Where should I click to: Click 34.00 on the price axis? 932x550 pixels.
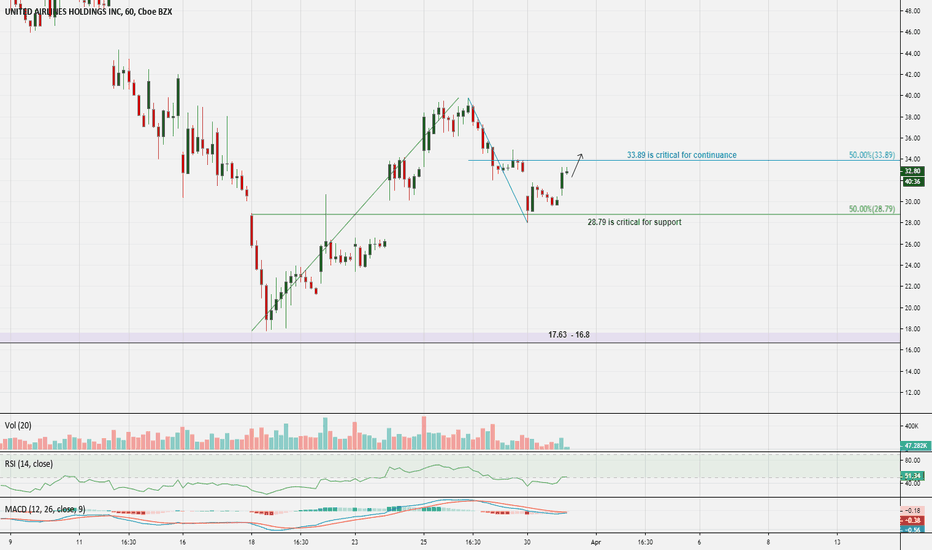click(x=912, y=159)
